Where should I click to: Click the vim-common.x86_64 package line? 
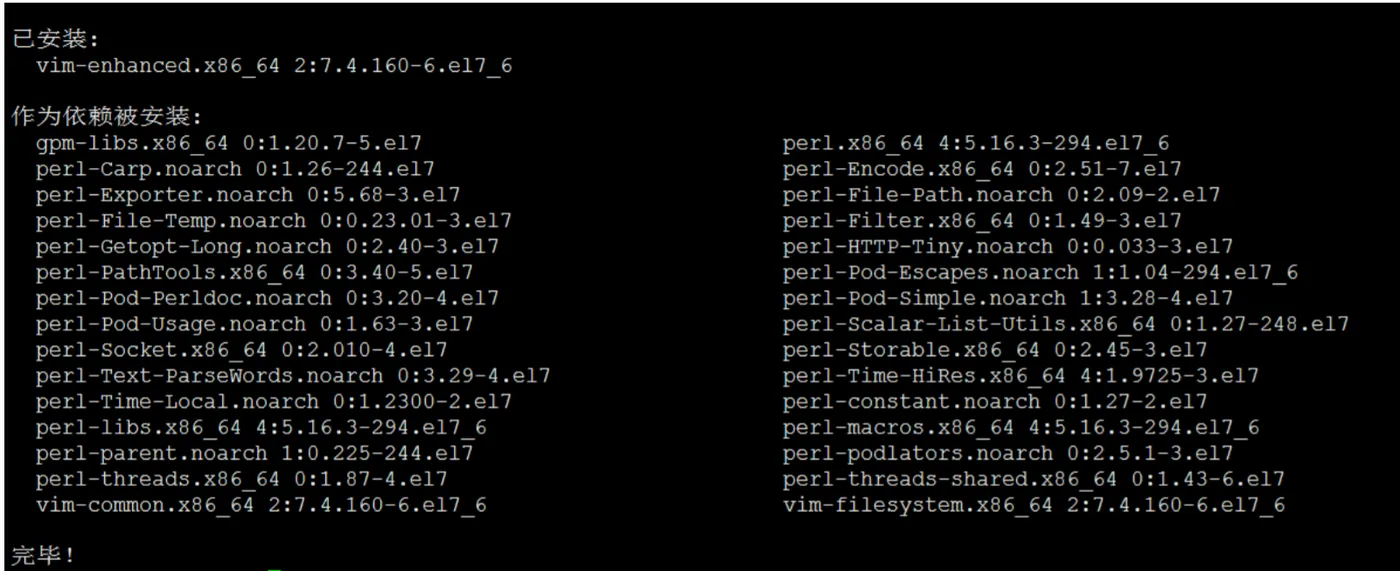[260, 505]
